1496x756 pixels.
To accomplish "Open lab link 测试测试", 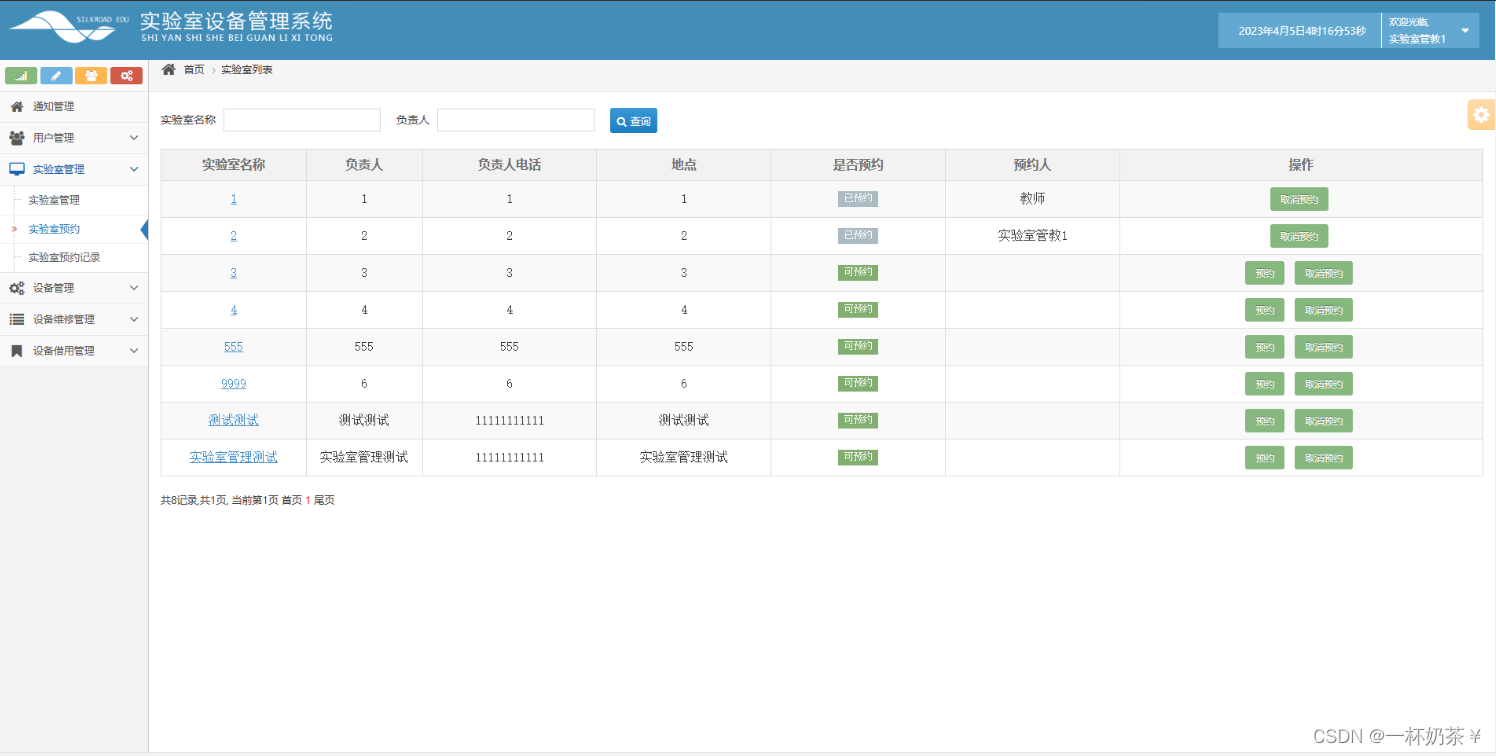I will 234,420.
